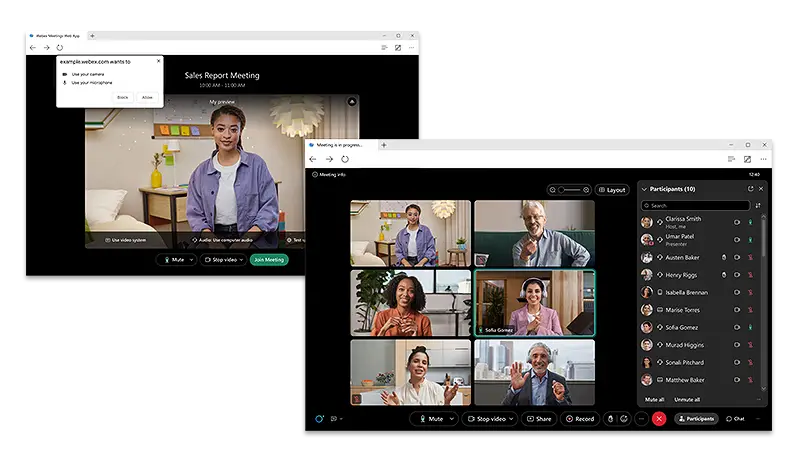The width and height of the screenshot is (800, 450).
Task: Click zoom out magnifier beside the grid slider
Action: [553, 190]
